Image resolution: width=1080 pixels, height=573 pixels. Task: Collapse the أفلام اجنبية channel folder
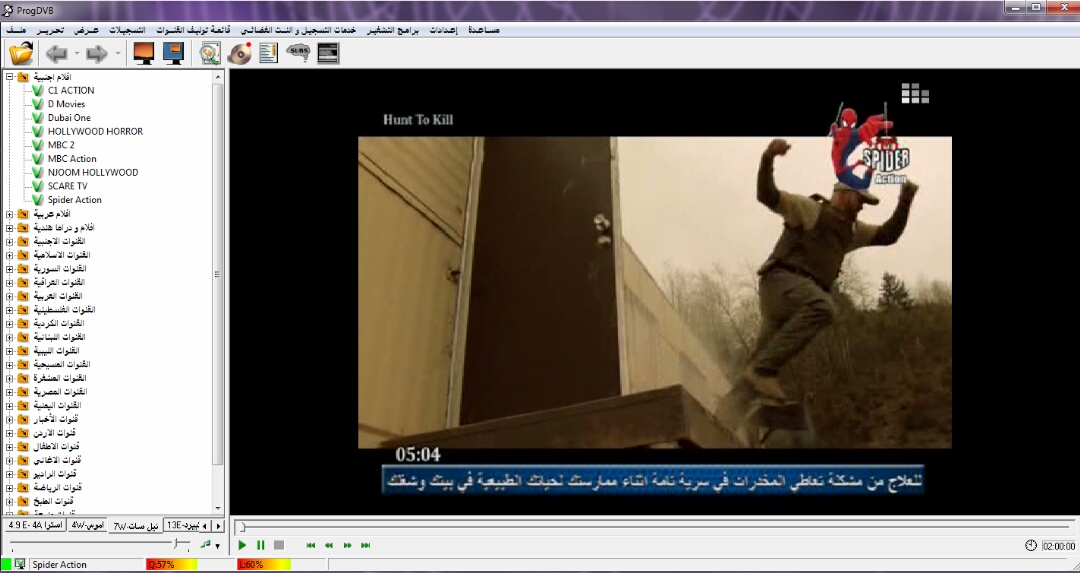coord(9,77)
